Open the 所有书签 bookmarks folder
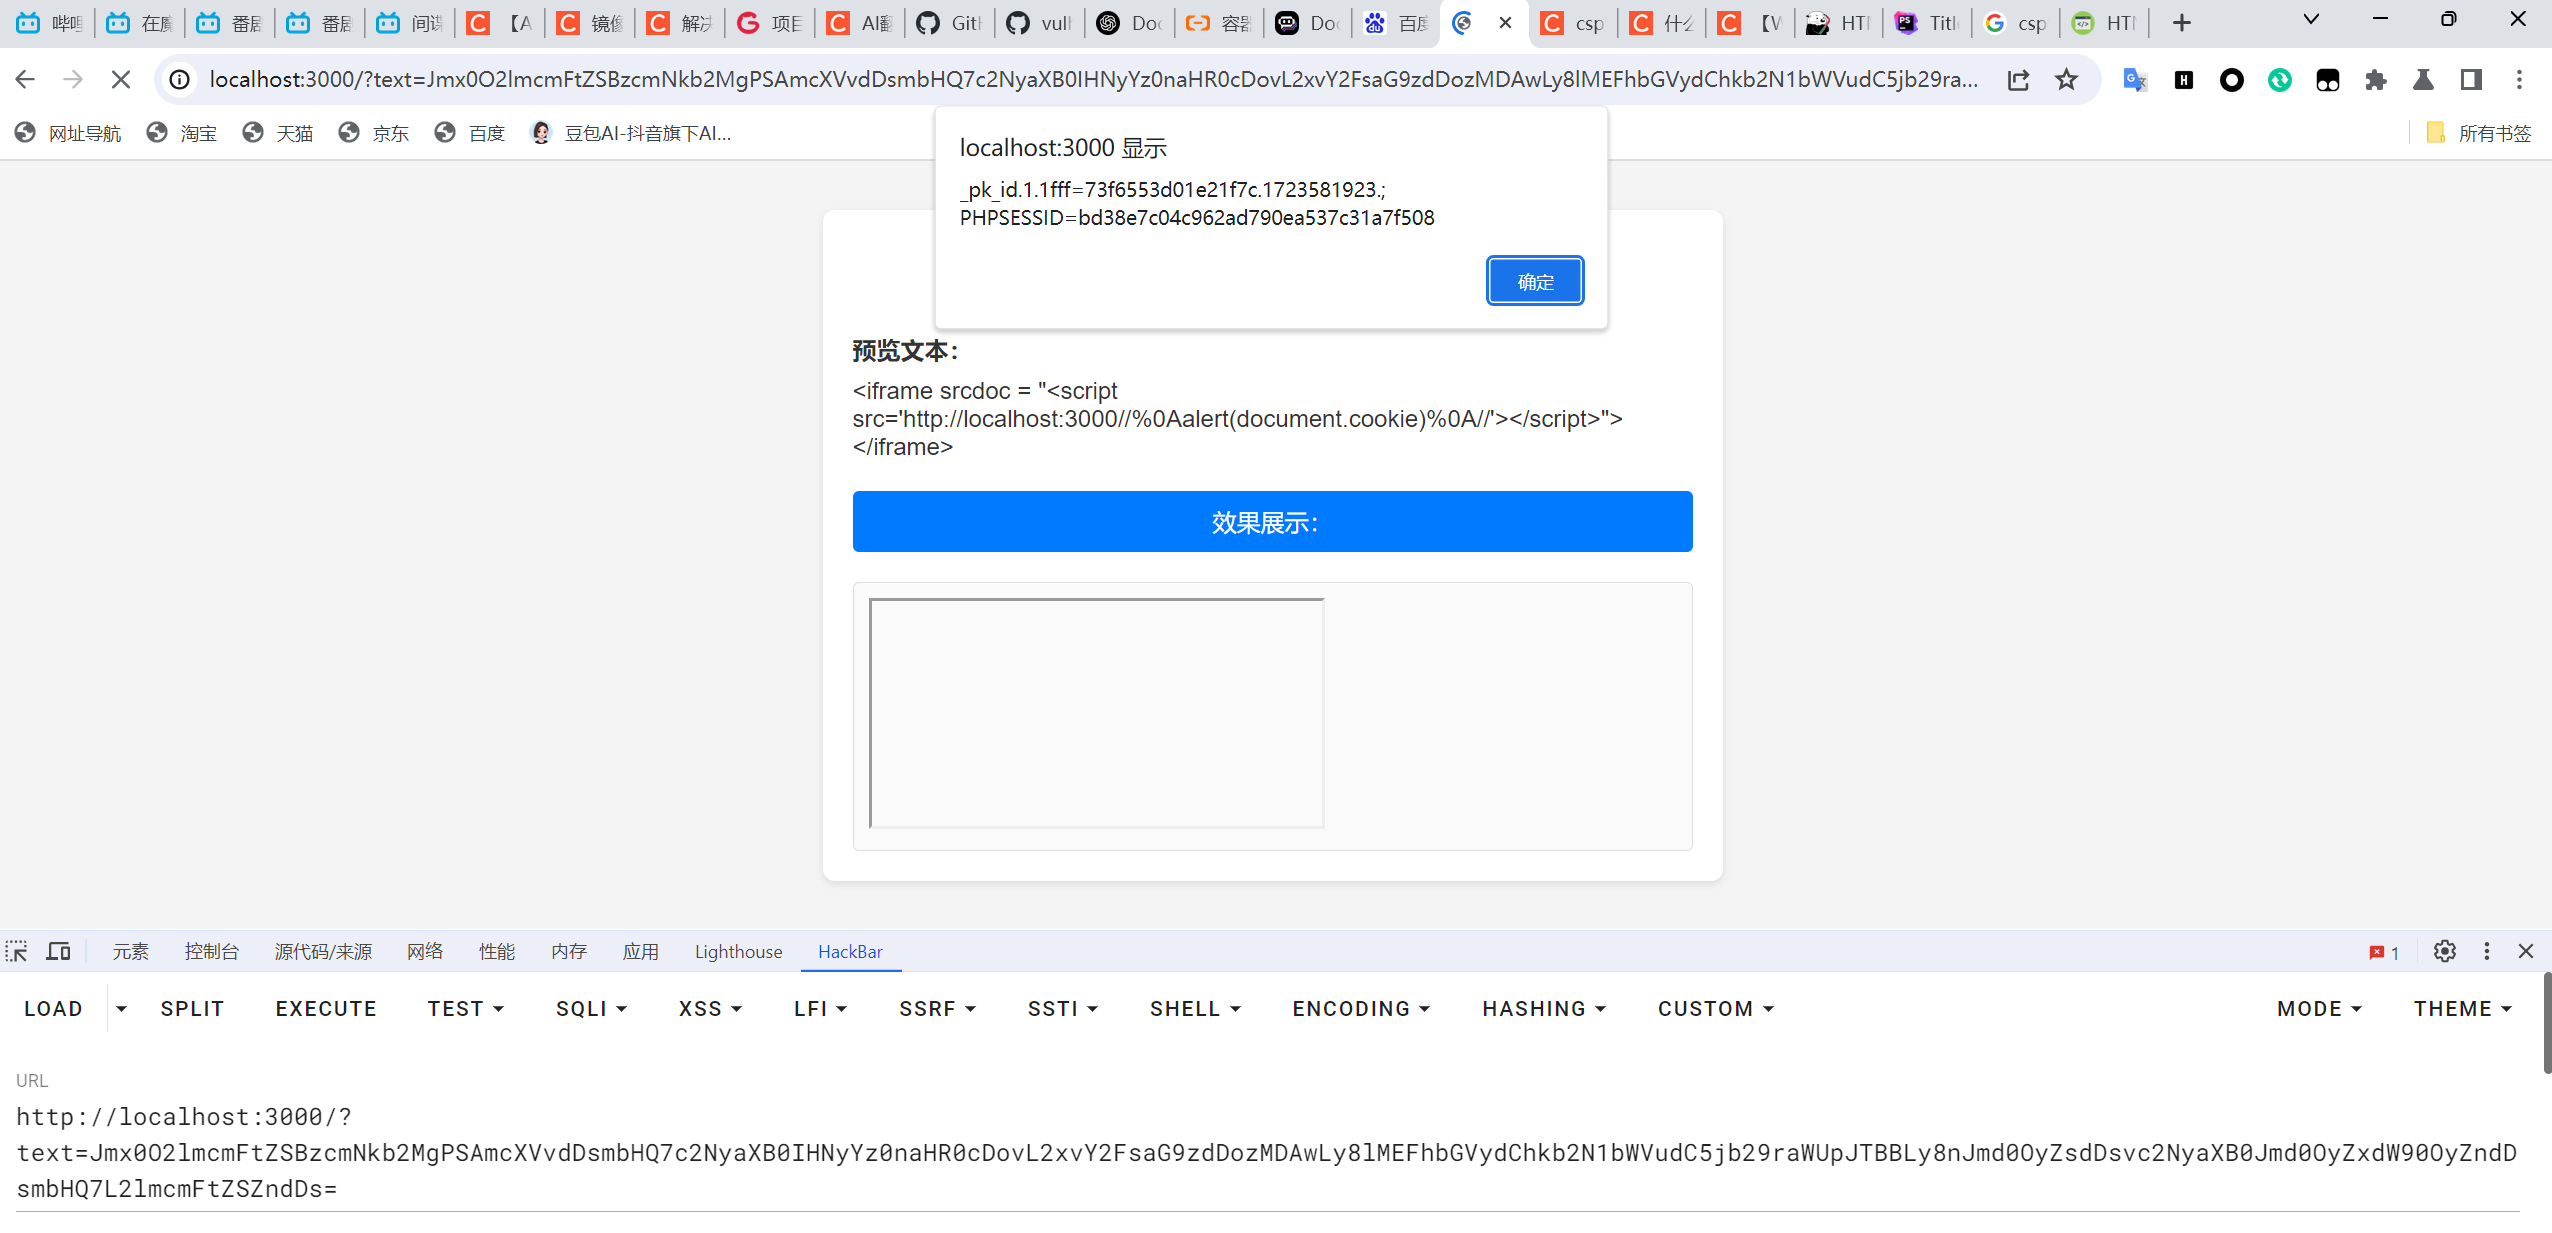The image size is (2552, 1233). click(x=2479, y=133)
